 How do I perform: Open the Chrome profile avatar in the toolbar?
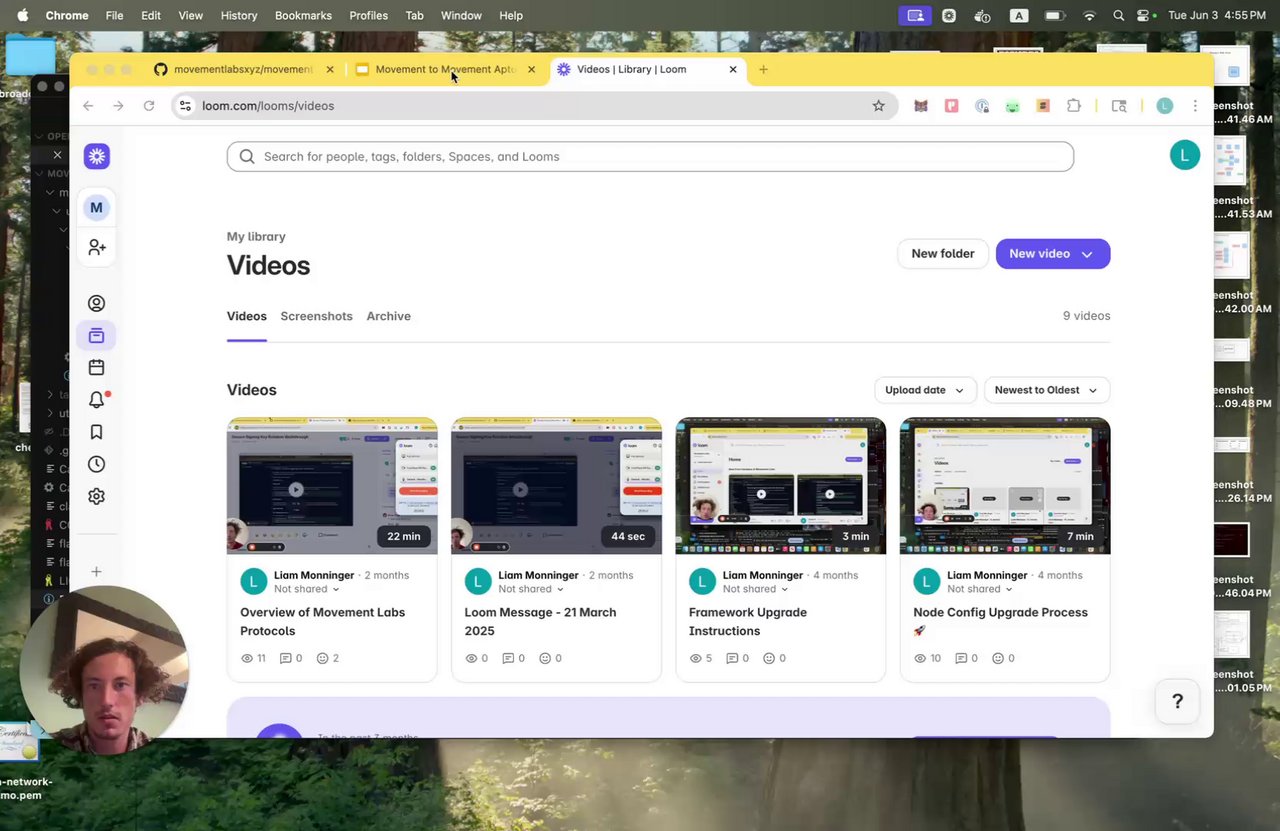click(1164, 106)
